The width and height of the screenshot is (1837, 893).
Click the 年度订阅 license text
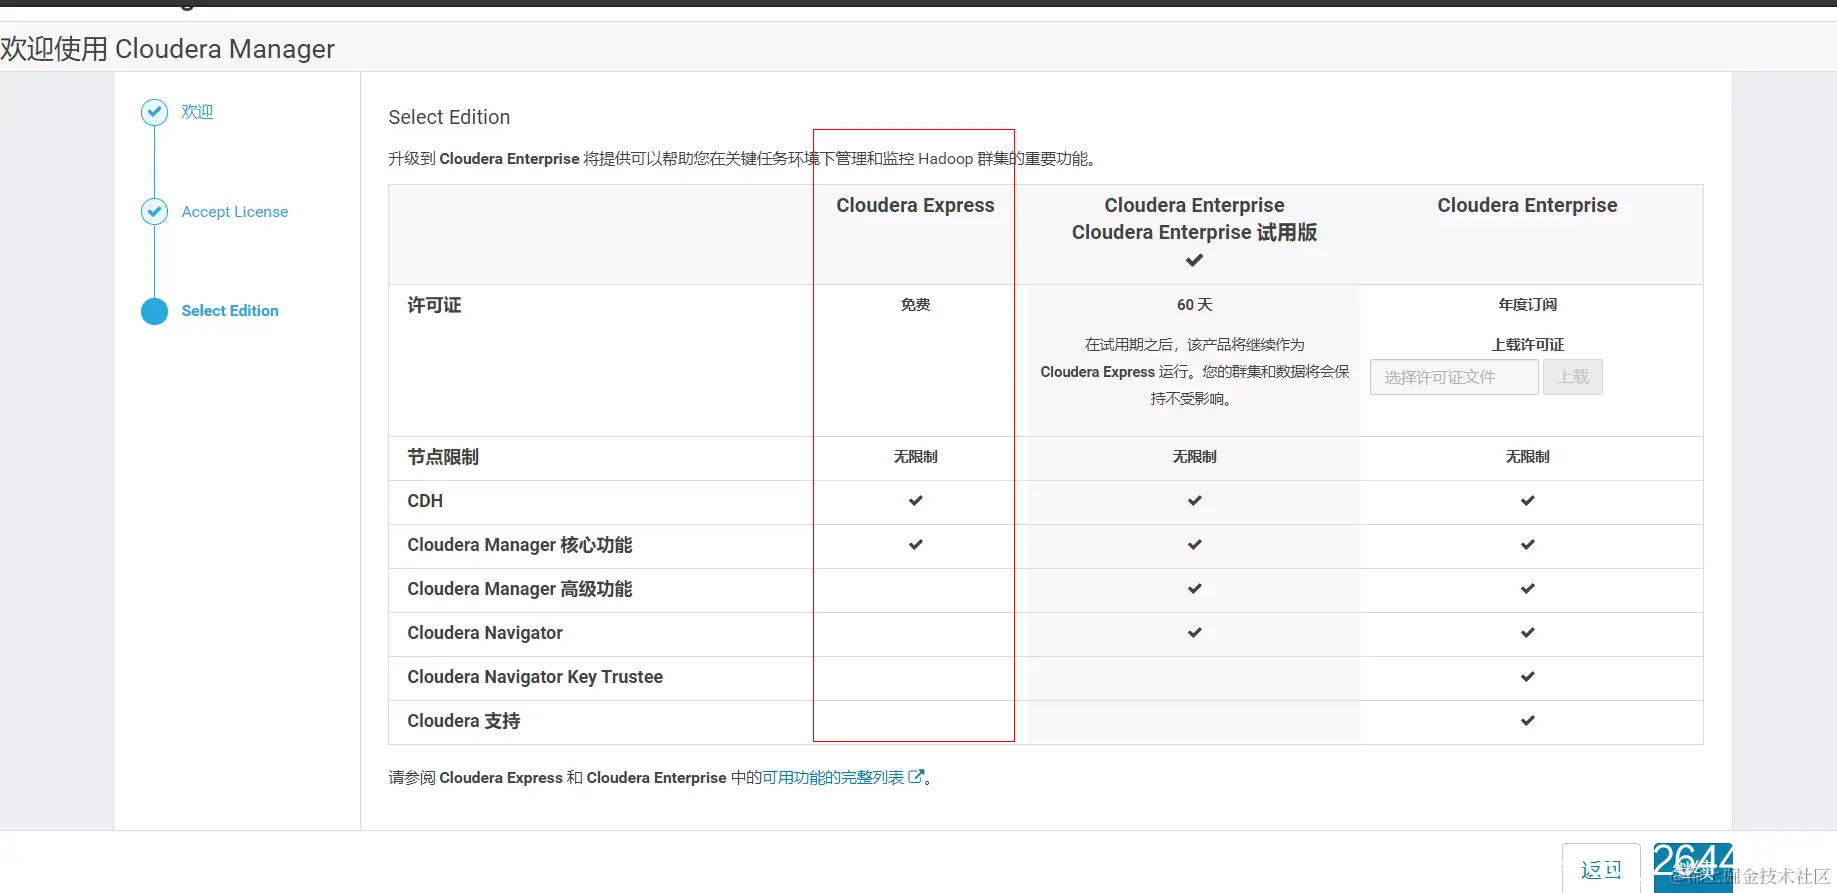(1527, 304)
